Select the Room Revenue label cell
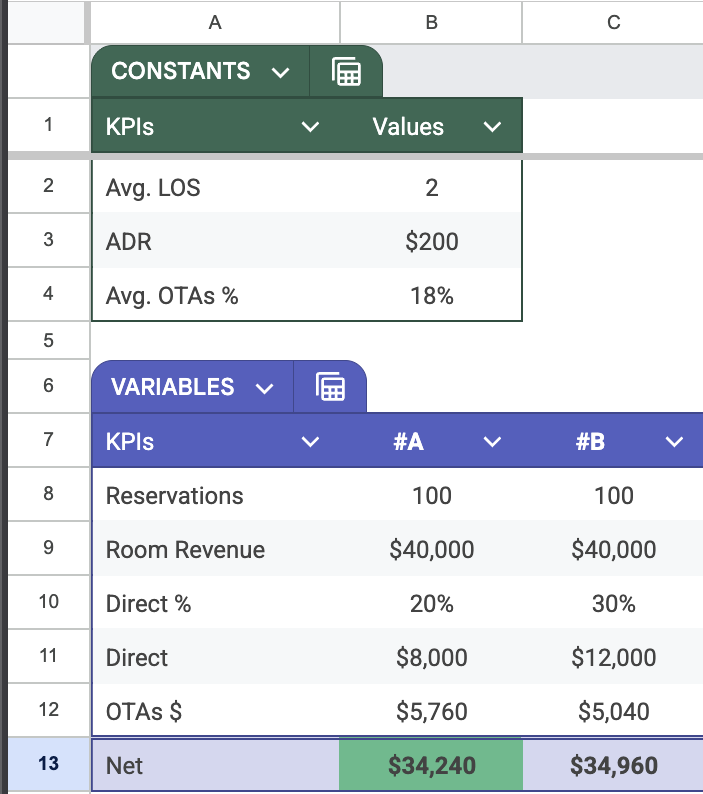The width and height of the screenshot is (703, 794). 215,549
